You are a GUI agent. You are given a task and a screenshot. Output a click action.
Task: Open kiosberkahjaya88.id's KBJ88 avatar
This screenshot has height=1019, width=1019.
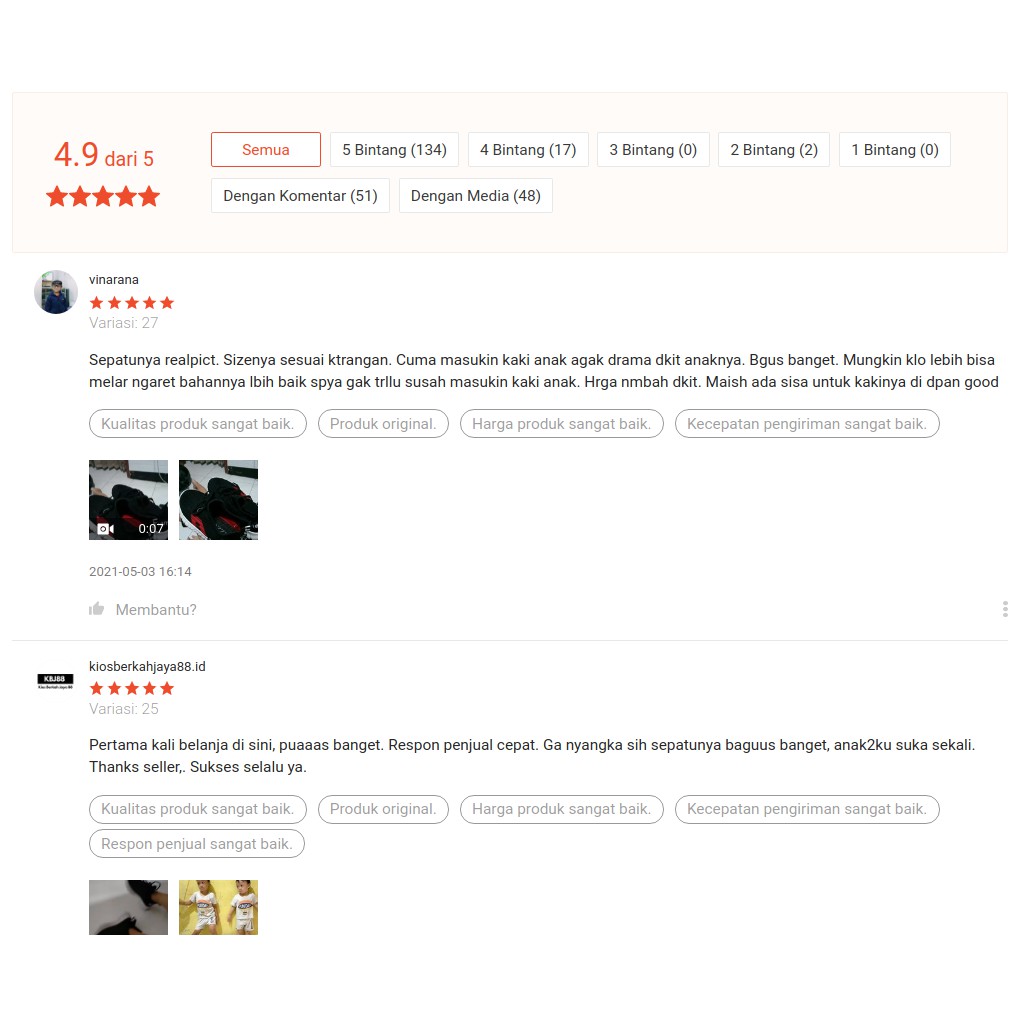pos(55,681)
